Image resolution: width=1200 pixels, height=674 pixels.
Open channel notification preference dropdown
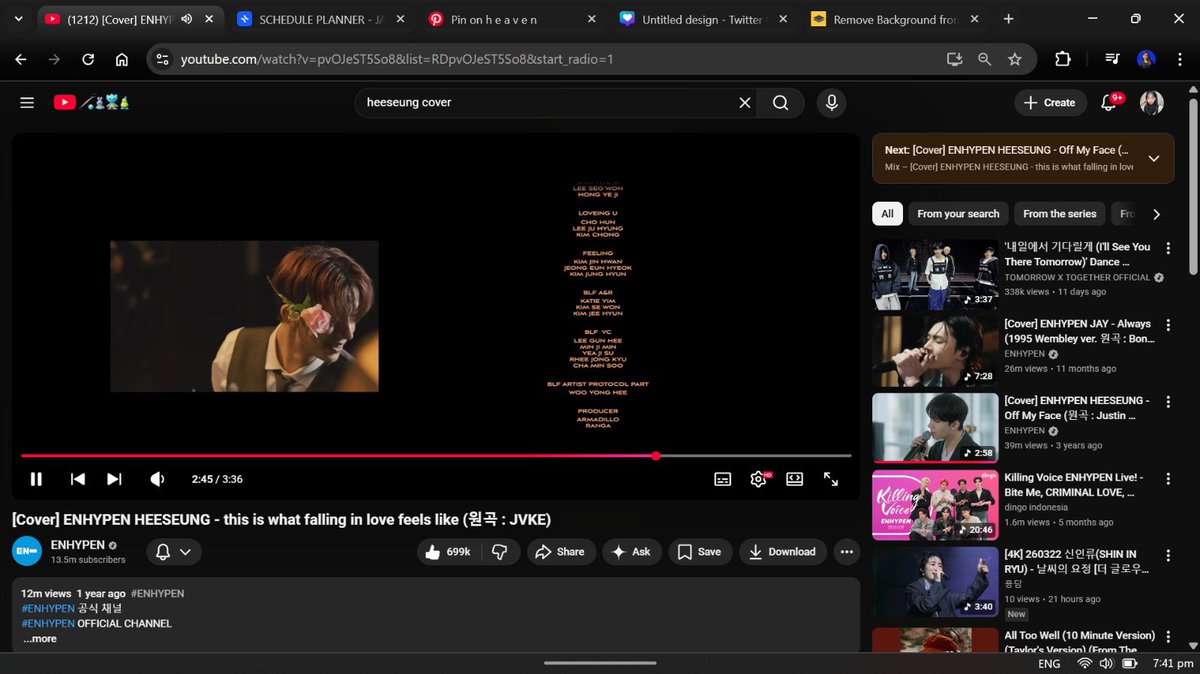[174, 552]
